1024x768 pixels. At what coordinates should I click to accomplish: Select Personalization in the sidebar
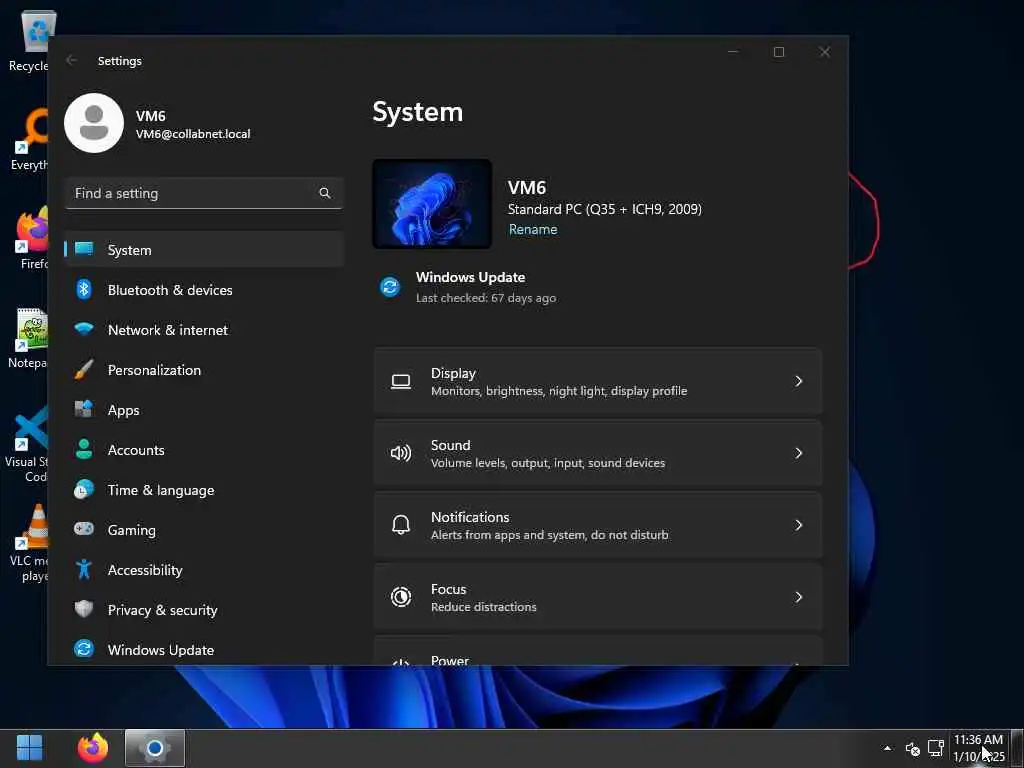204,370
